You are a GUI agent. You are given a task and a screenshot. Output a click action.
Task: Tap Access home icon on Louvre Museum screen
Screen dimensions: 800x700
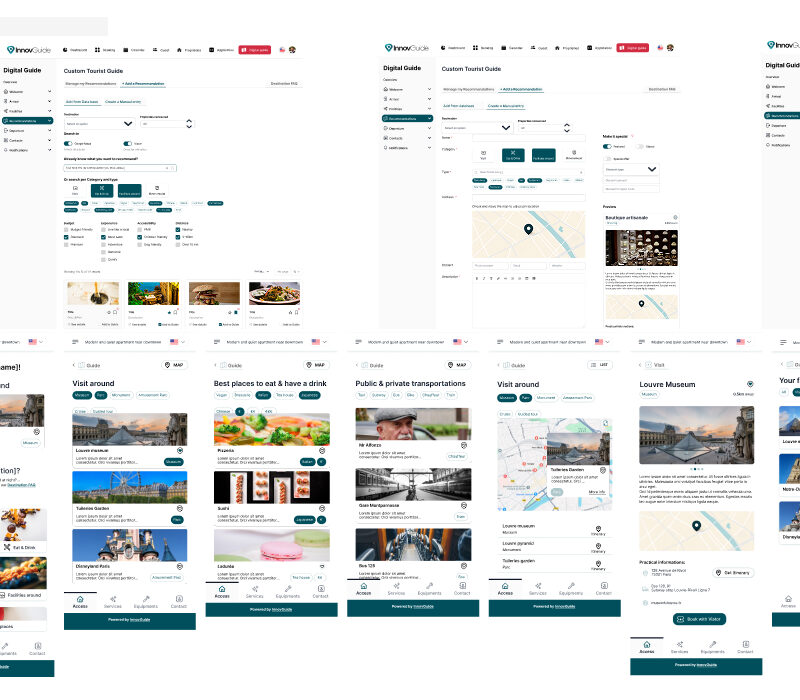coord(647,644)
